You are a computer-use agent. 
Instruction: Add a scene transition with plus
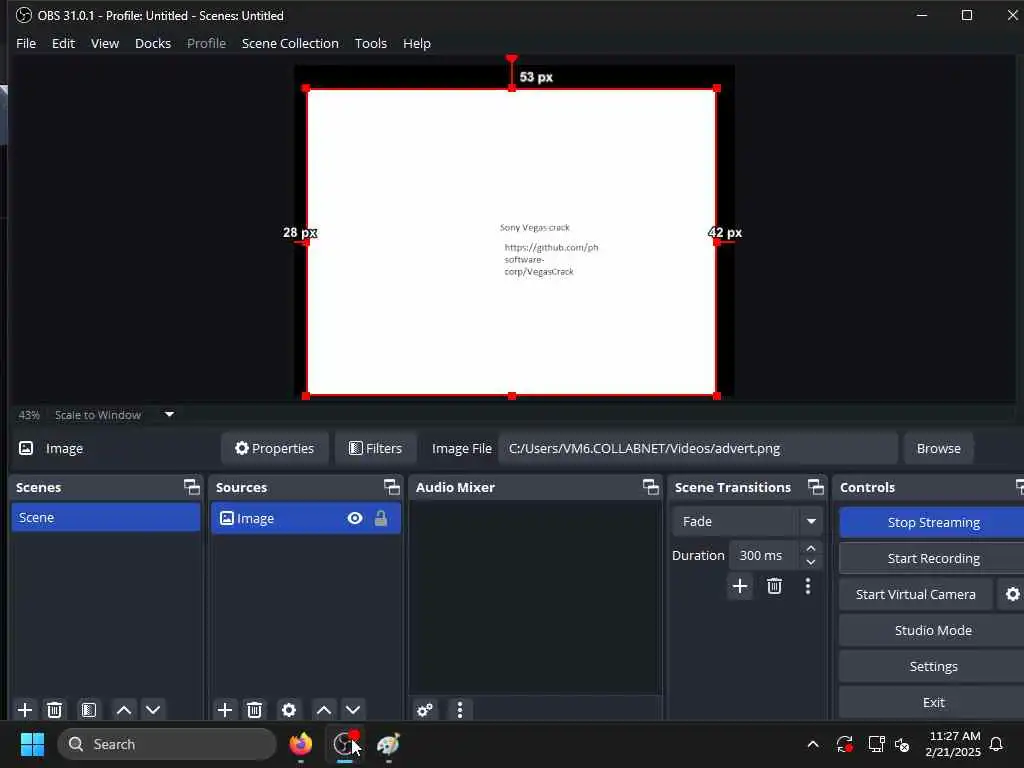point(740,586)
